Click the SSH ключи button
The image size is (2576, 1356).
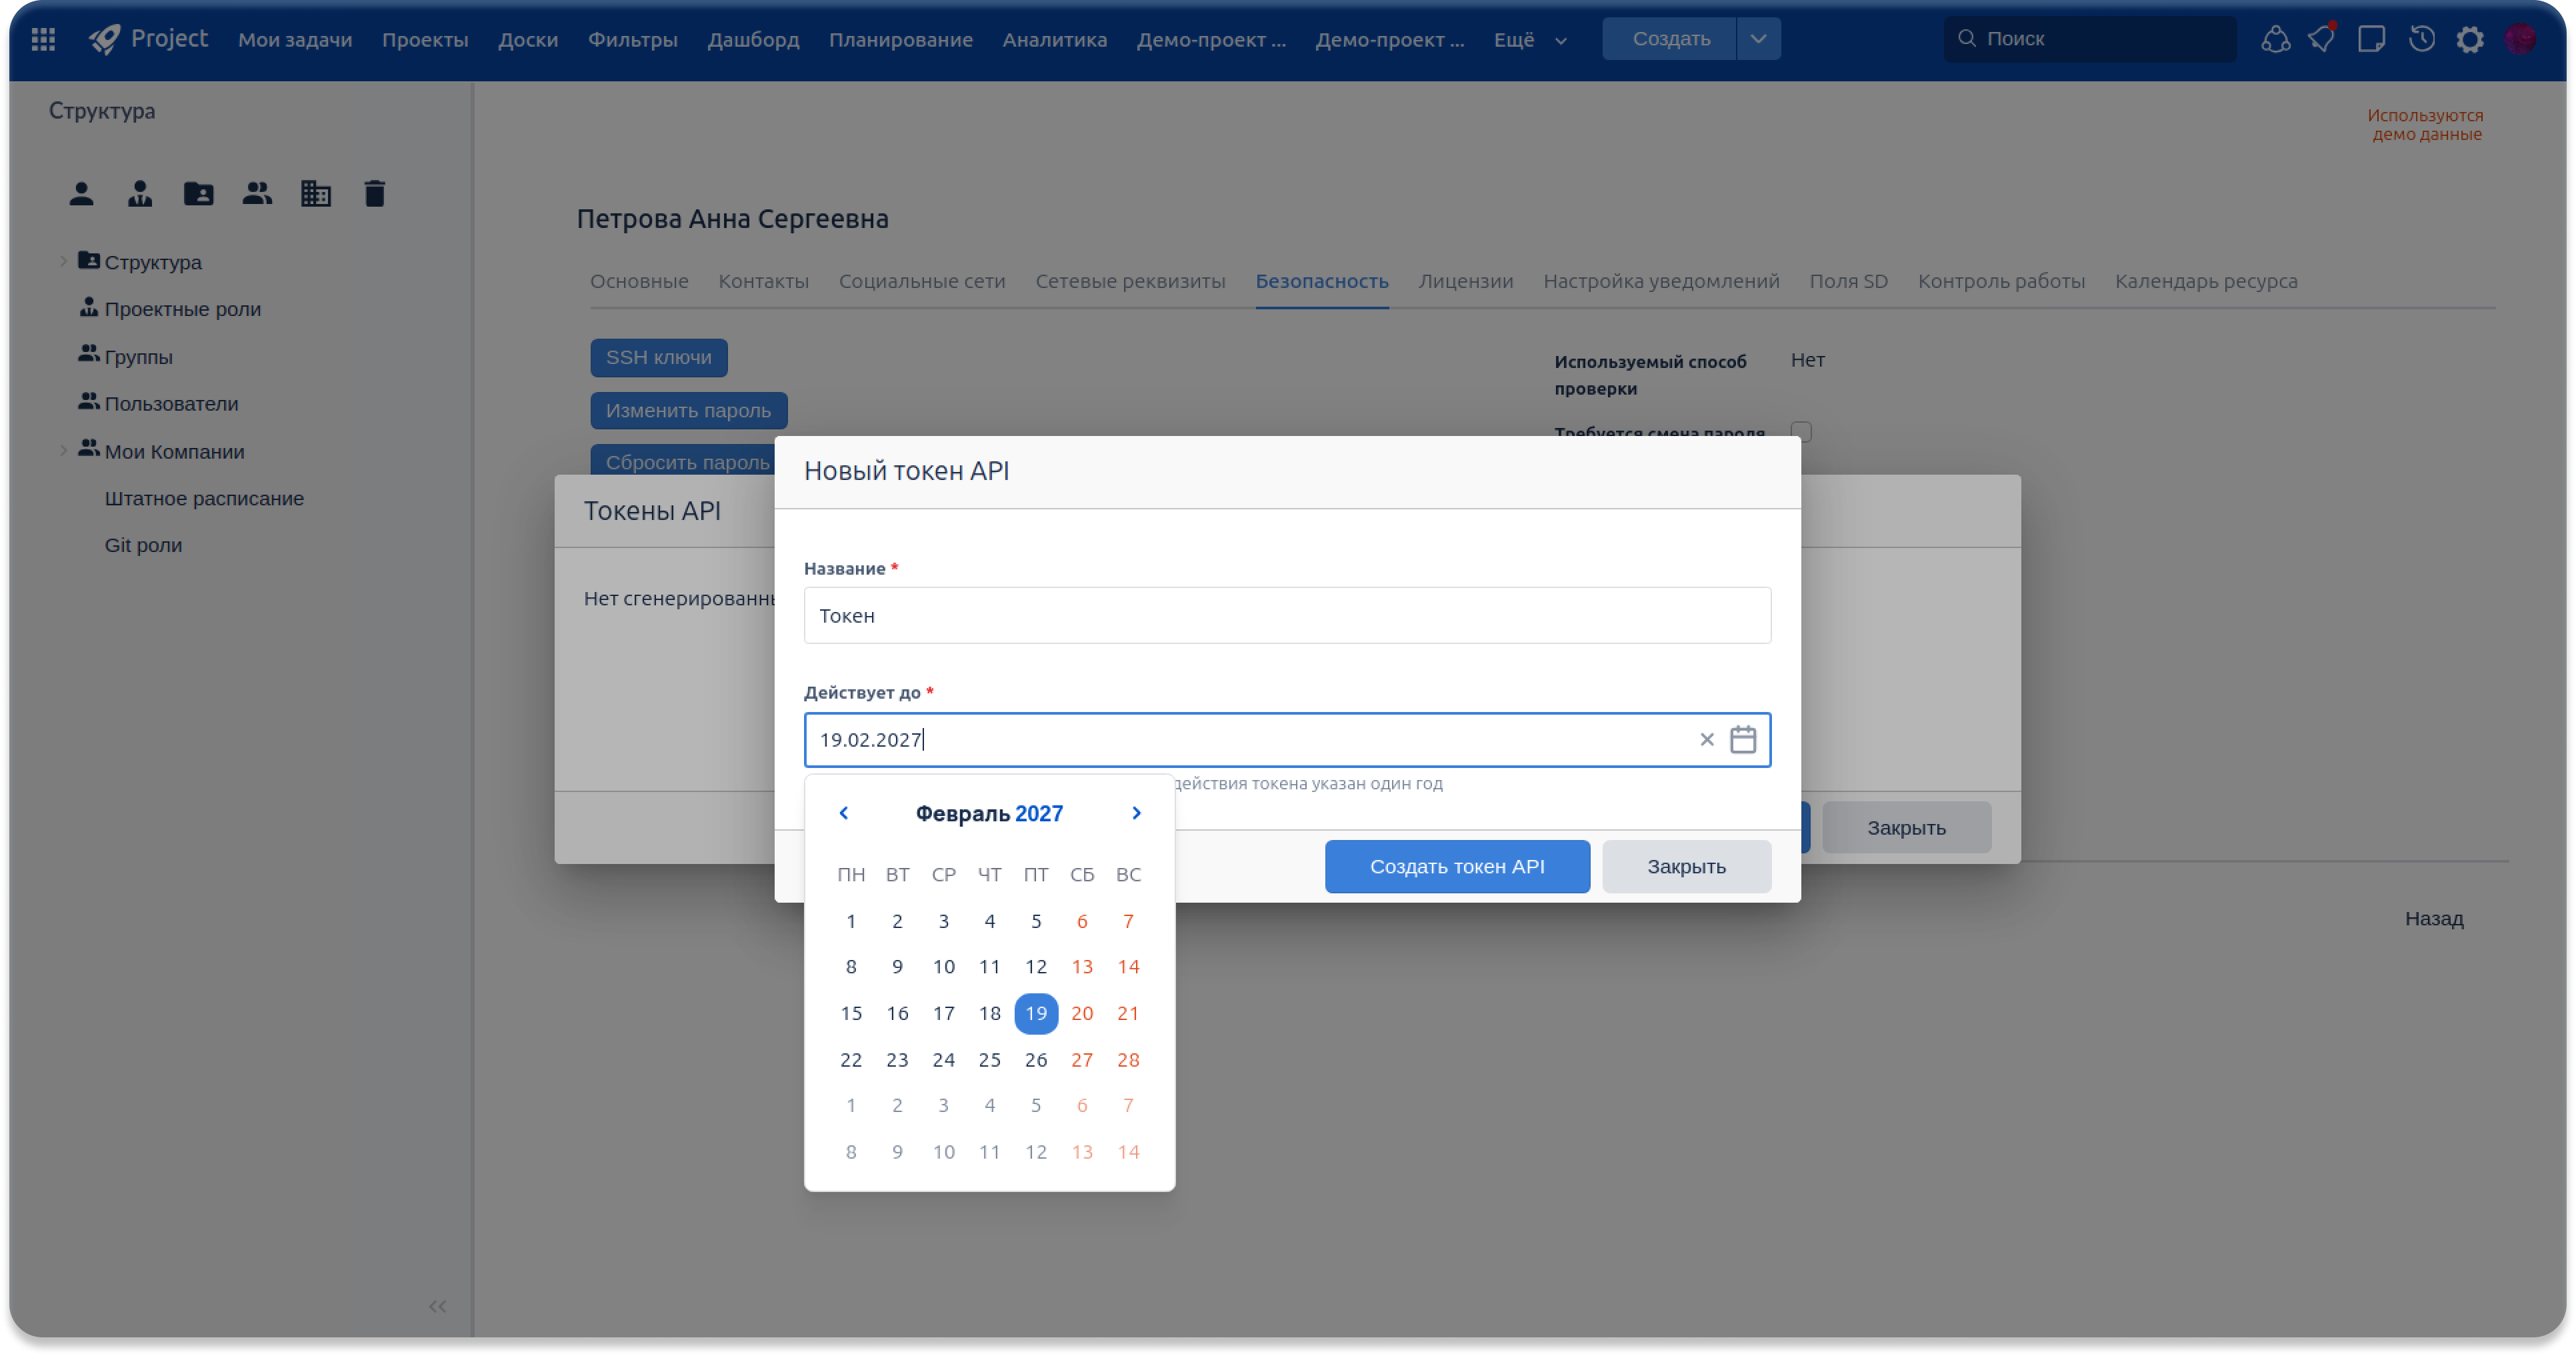(x=658, y=357)
